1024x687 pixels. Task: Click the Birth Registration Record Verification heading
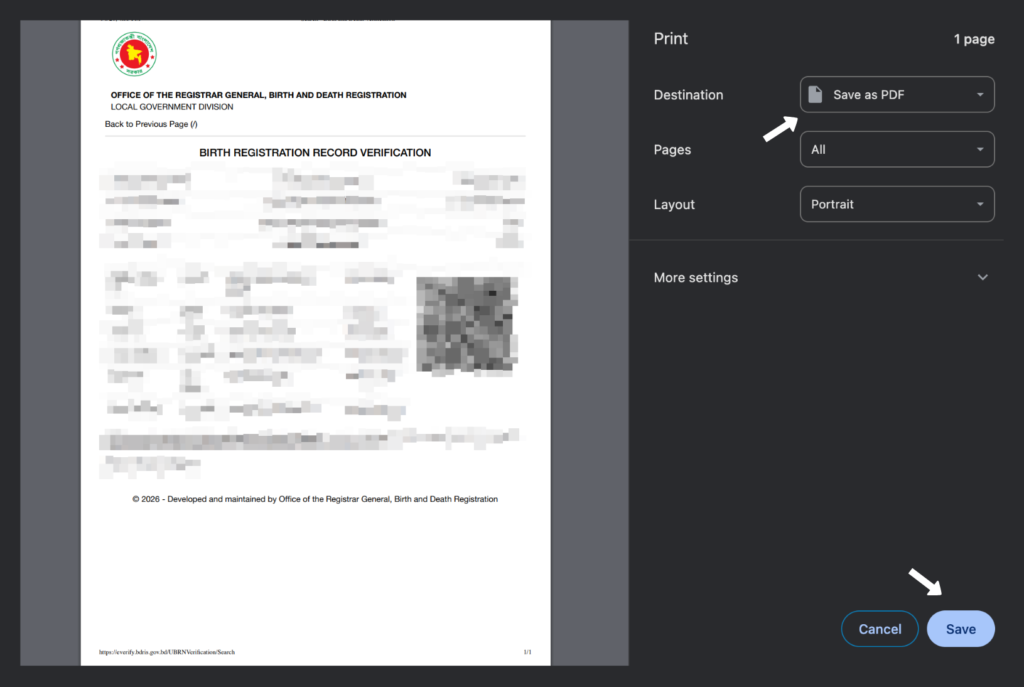click(x=315, y=153)
